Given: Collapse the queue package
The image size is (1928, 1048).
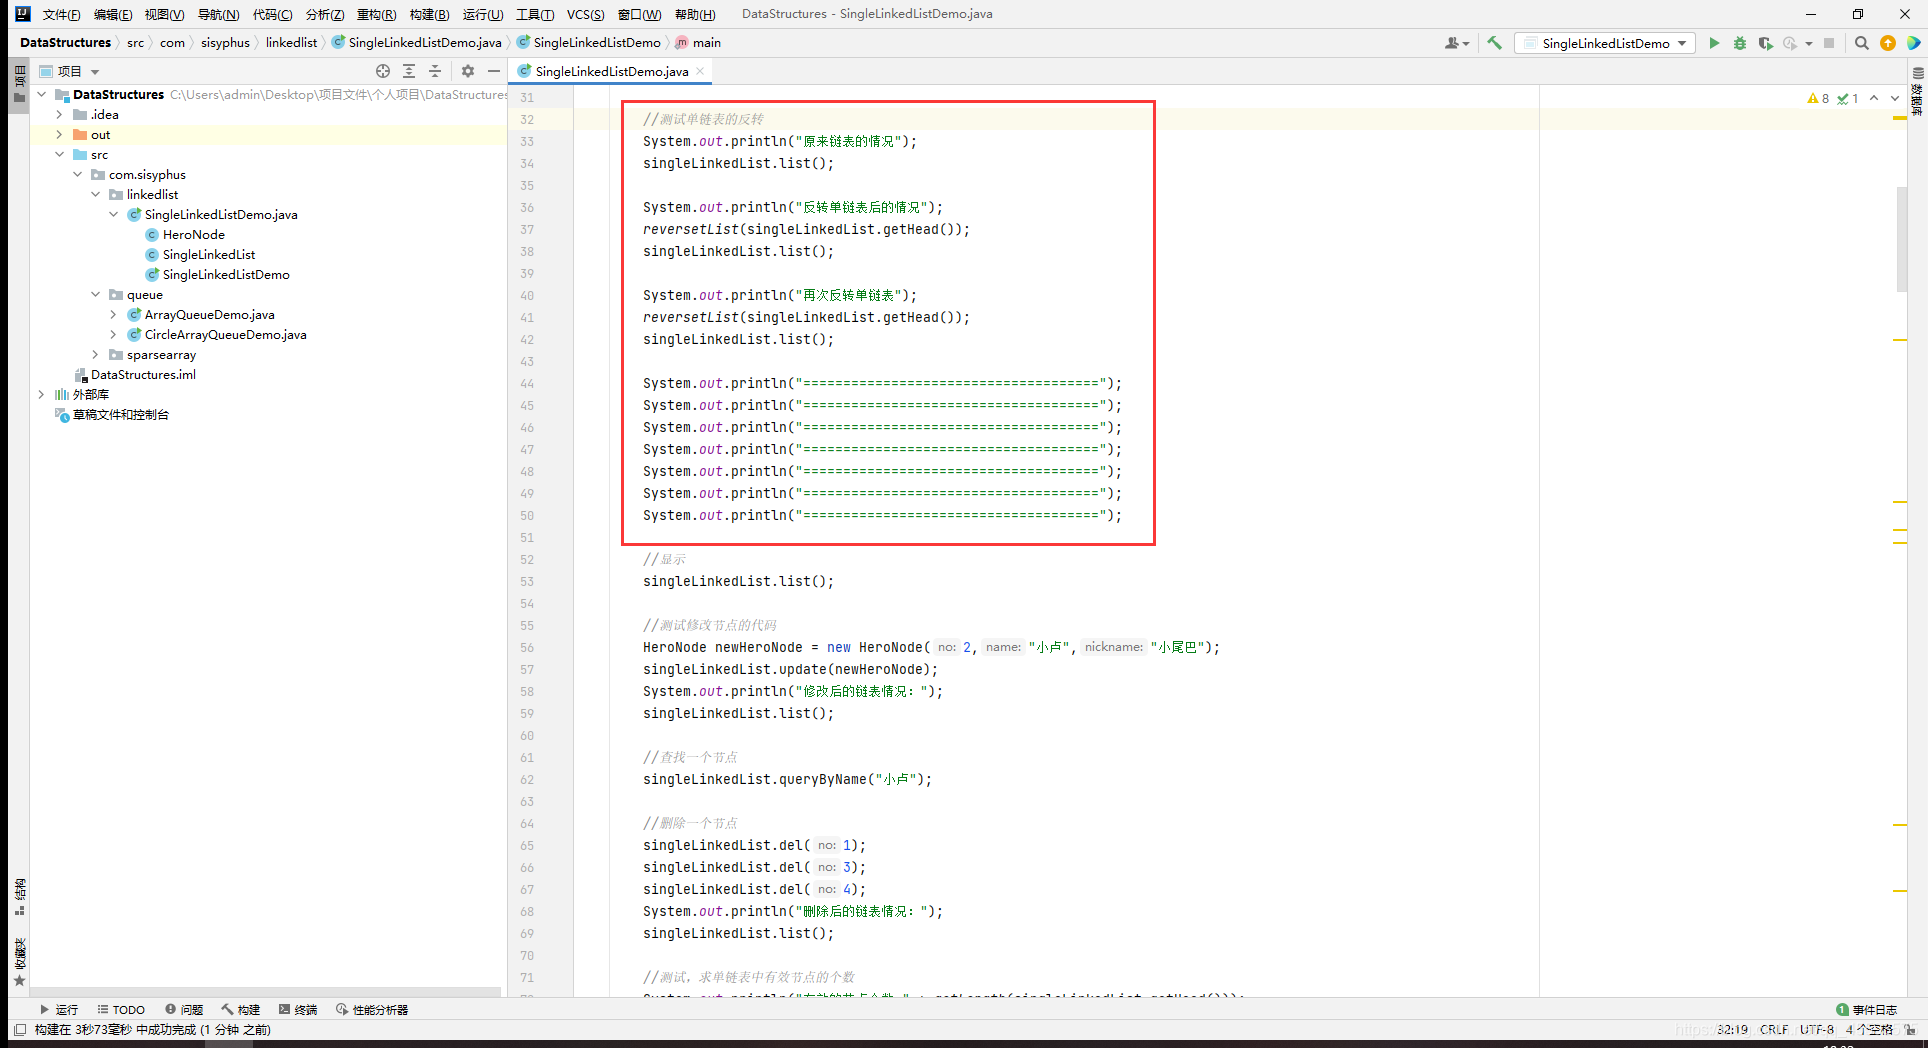Looking at the screenshot, I should click(x=95, y=295).
